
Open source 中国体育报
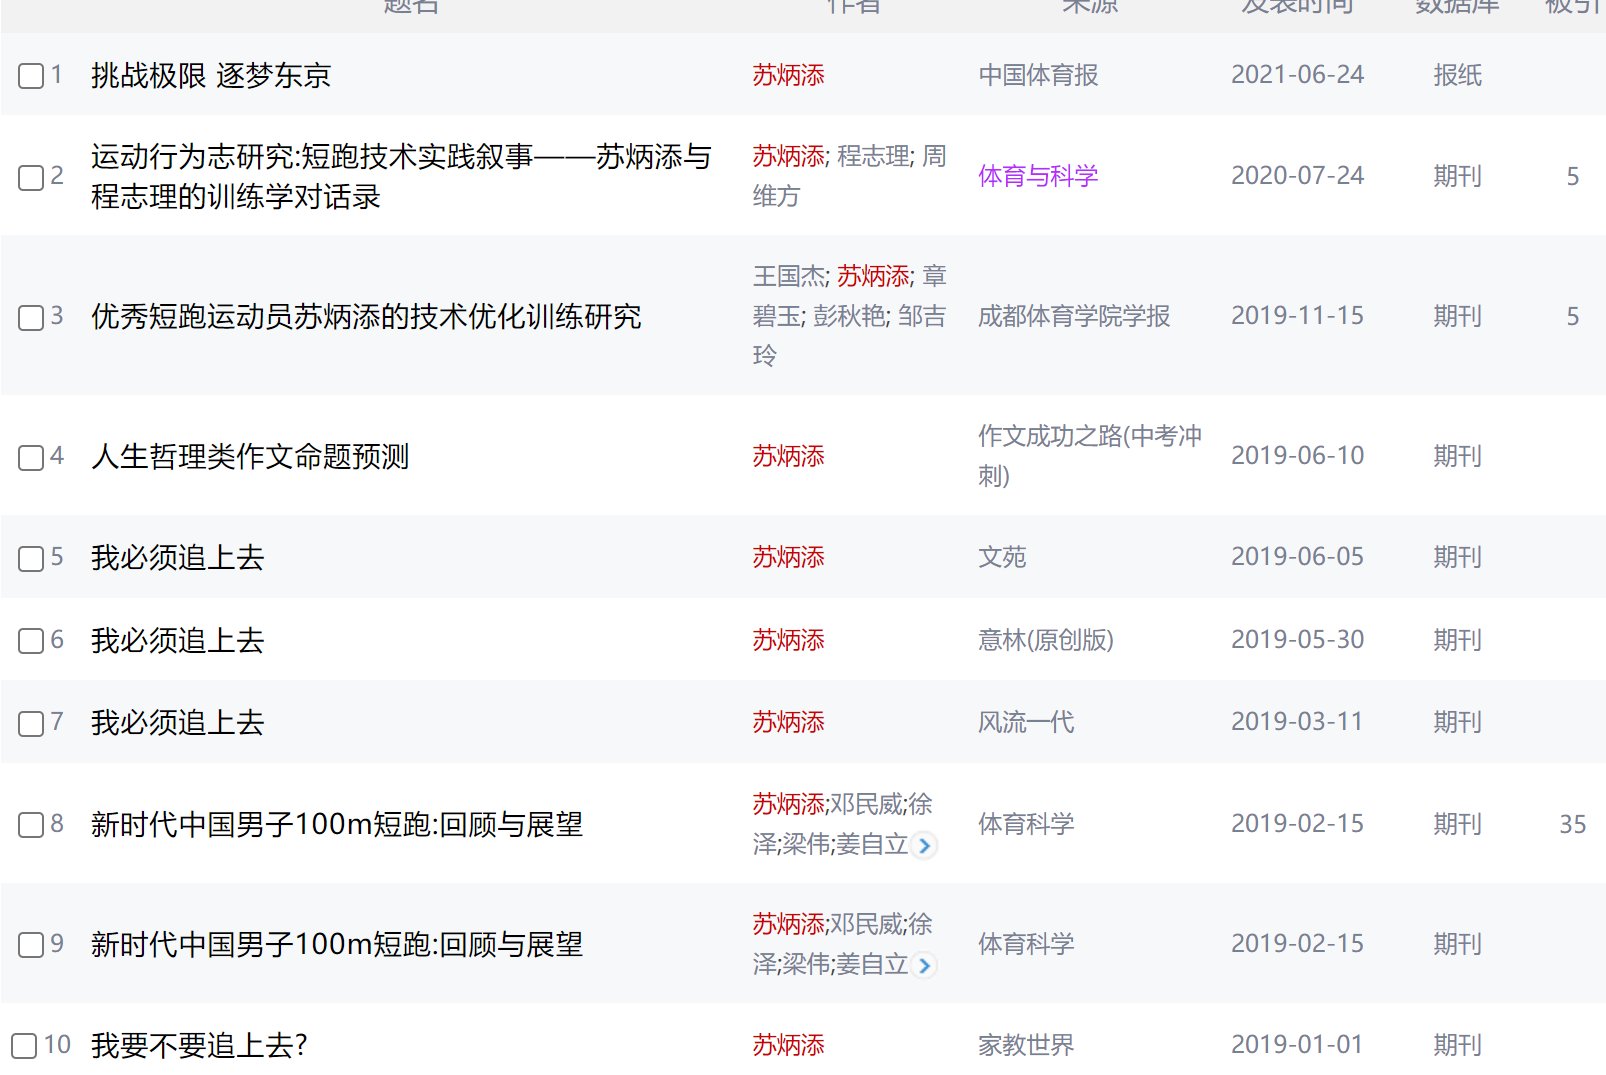pos(1038,75)
